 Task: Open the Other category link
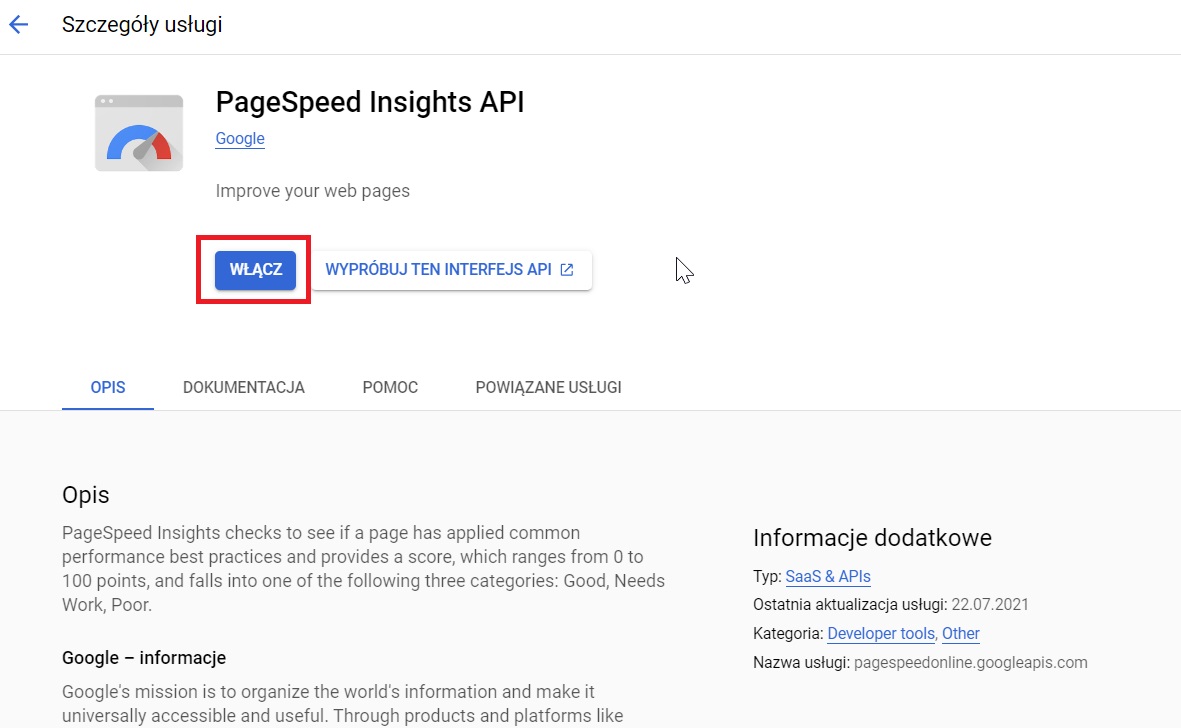point(961,633)
